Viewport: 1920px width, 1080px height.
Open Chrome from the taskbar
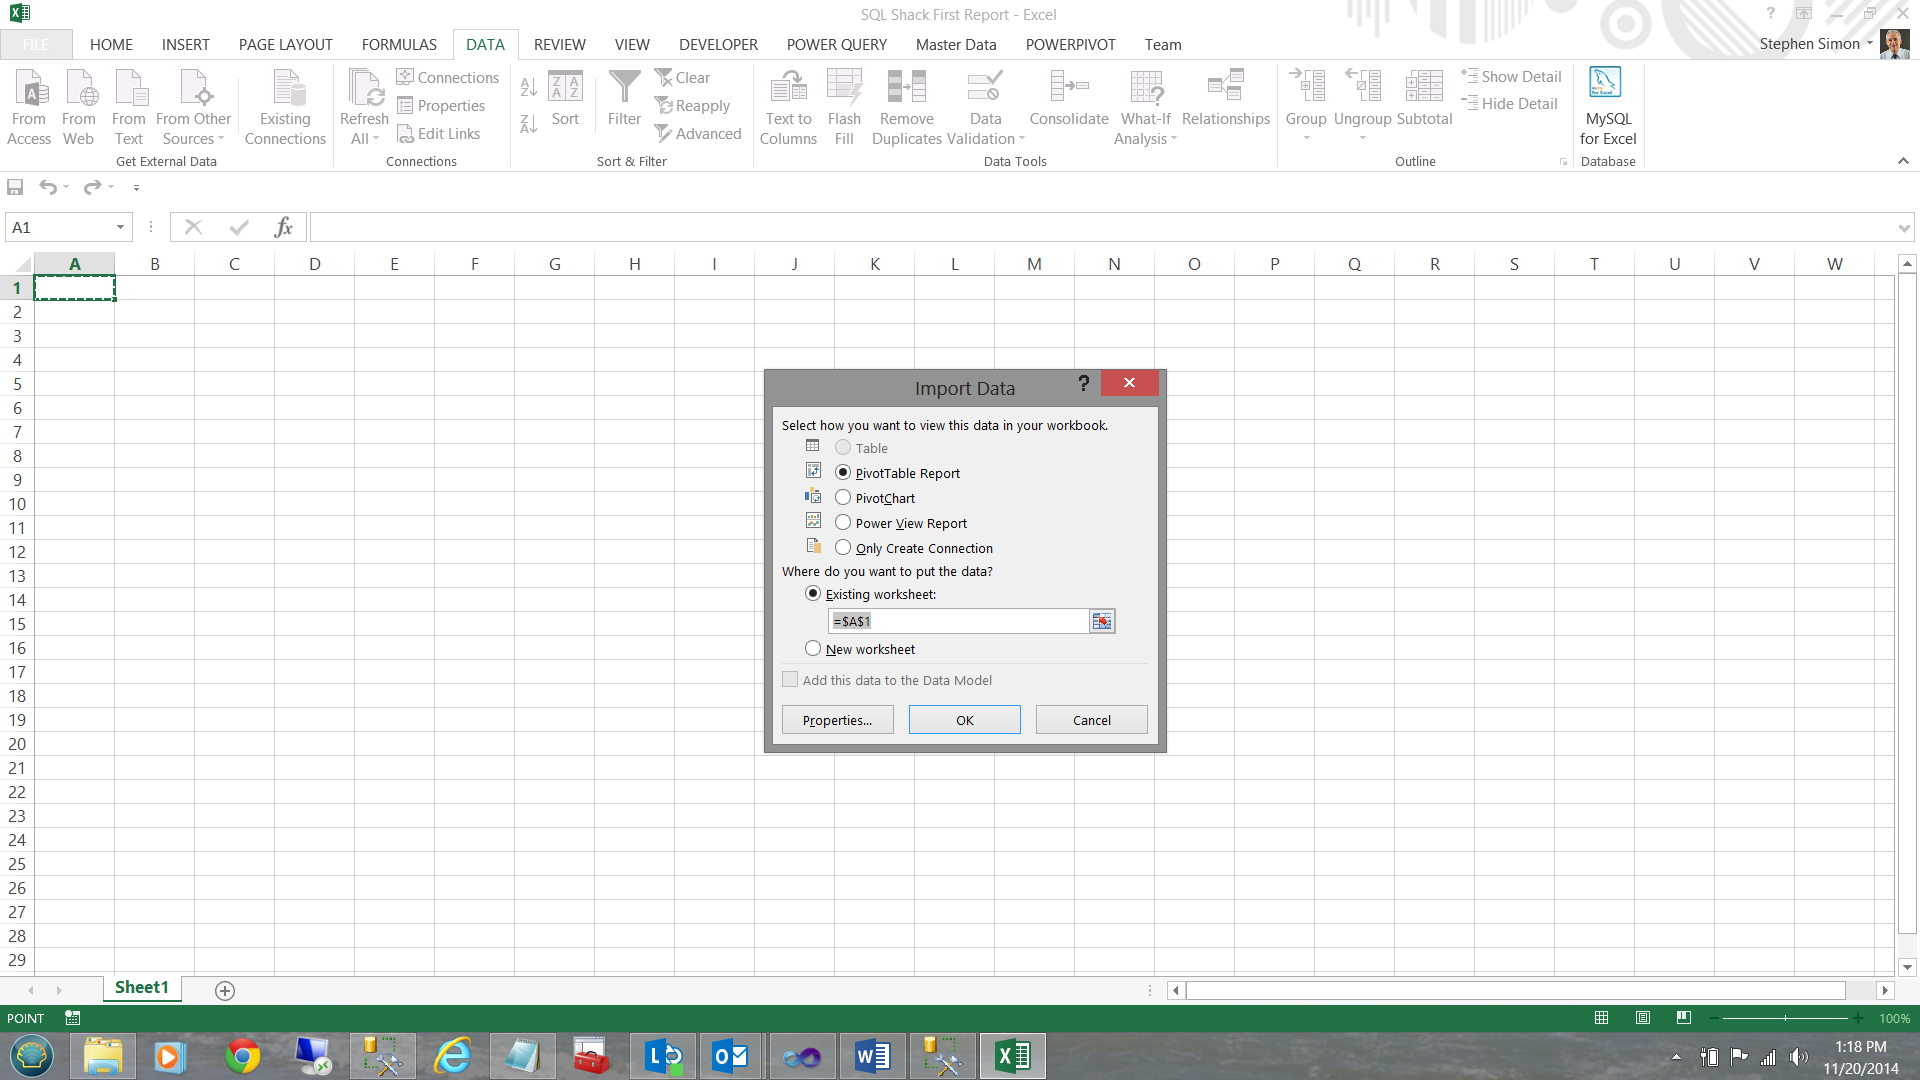pos(242,1057)
